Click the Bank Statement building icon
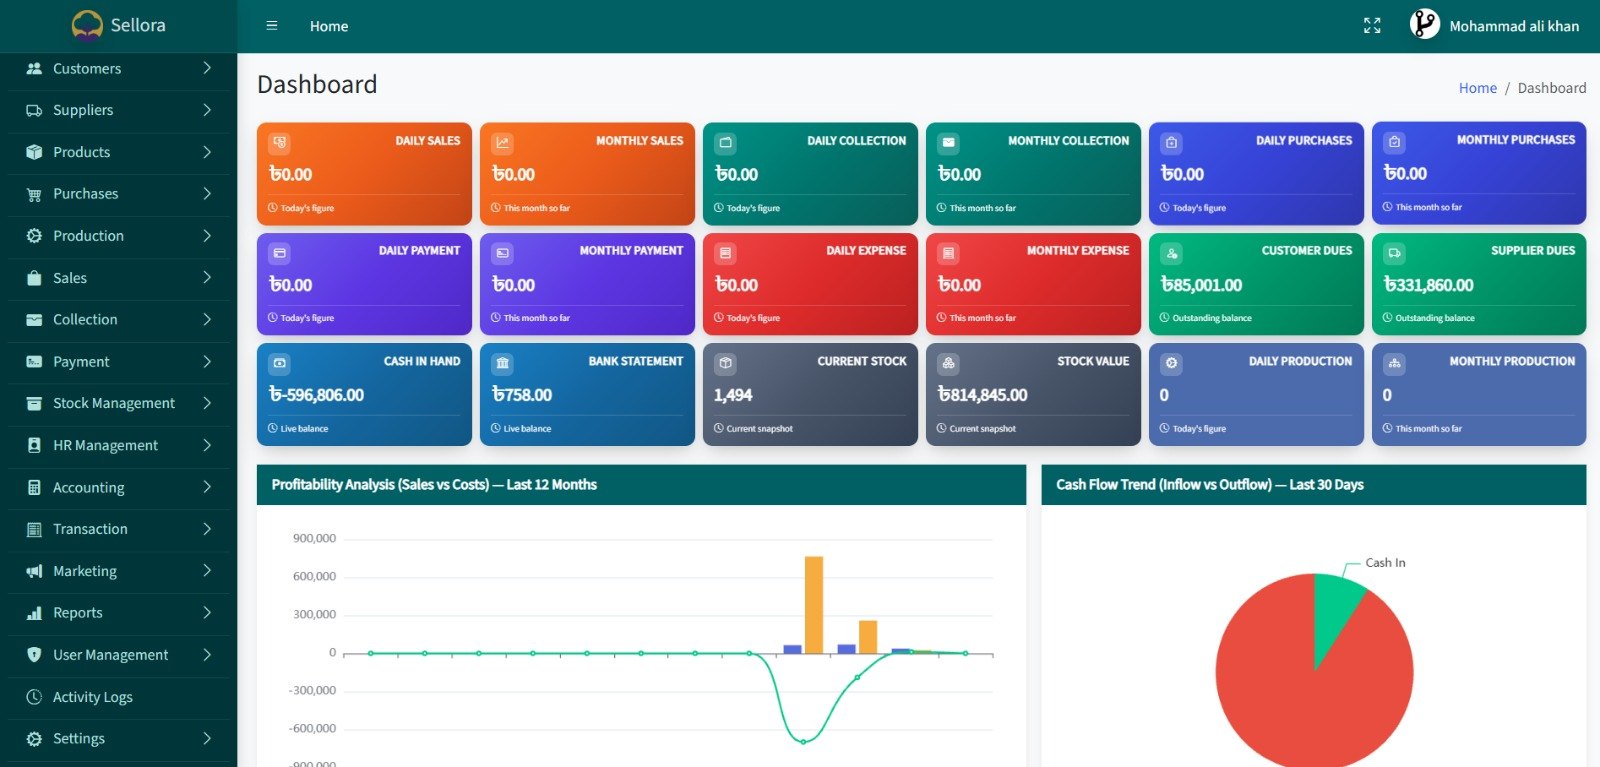Image resolution: width=1600 pixels, height=767 pixels. [503, 363]
